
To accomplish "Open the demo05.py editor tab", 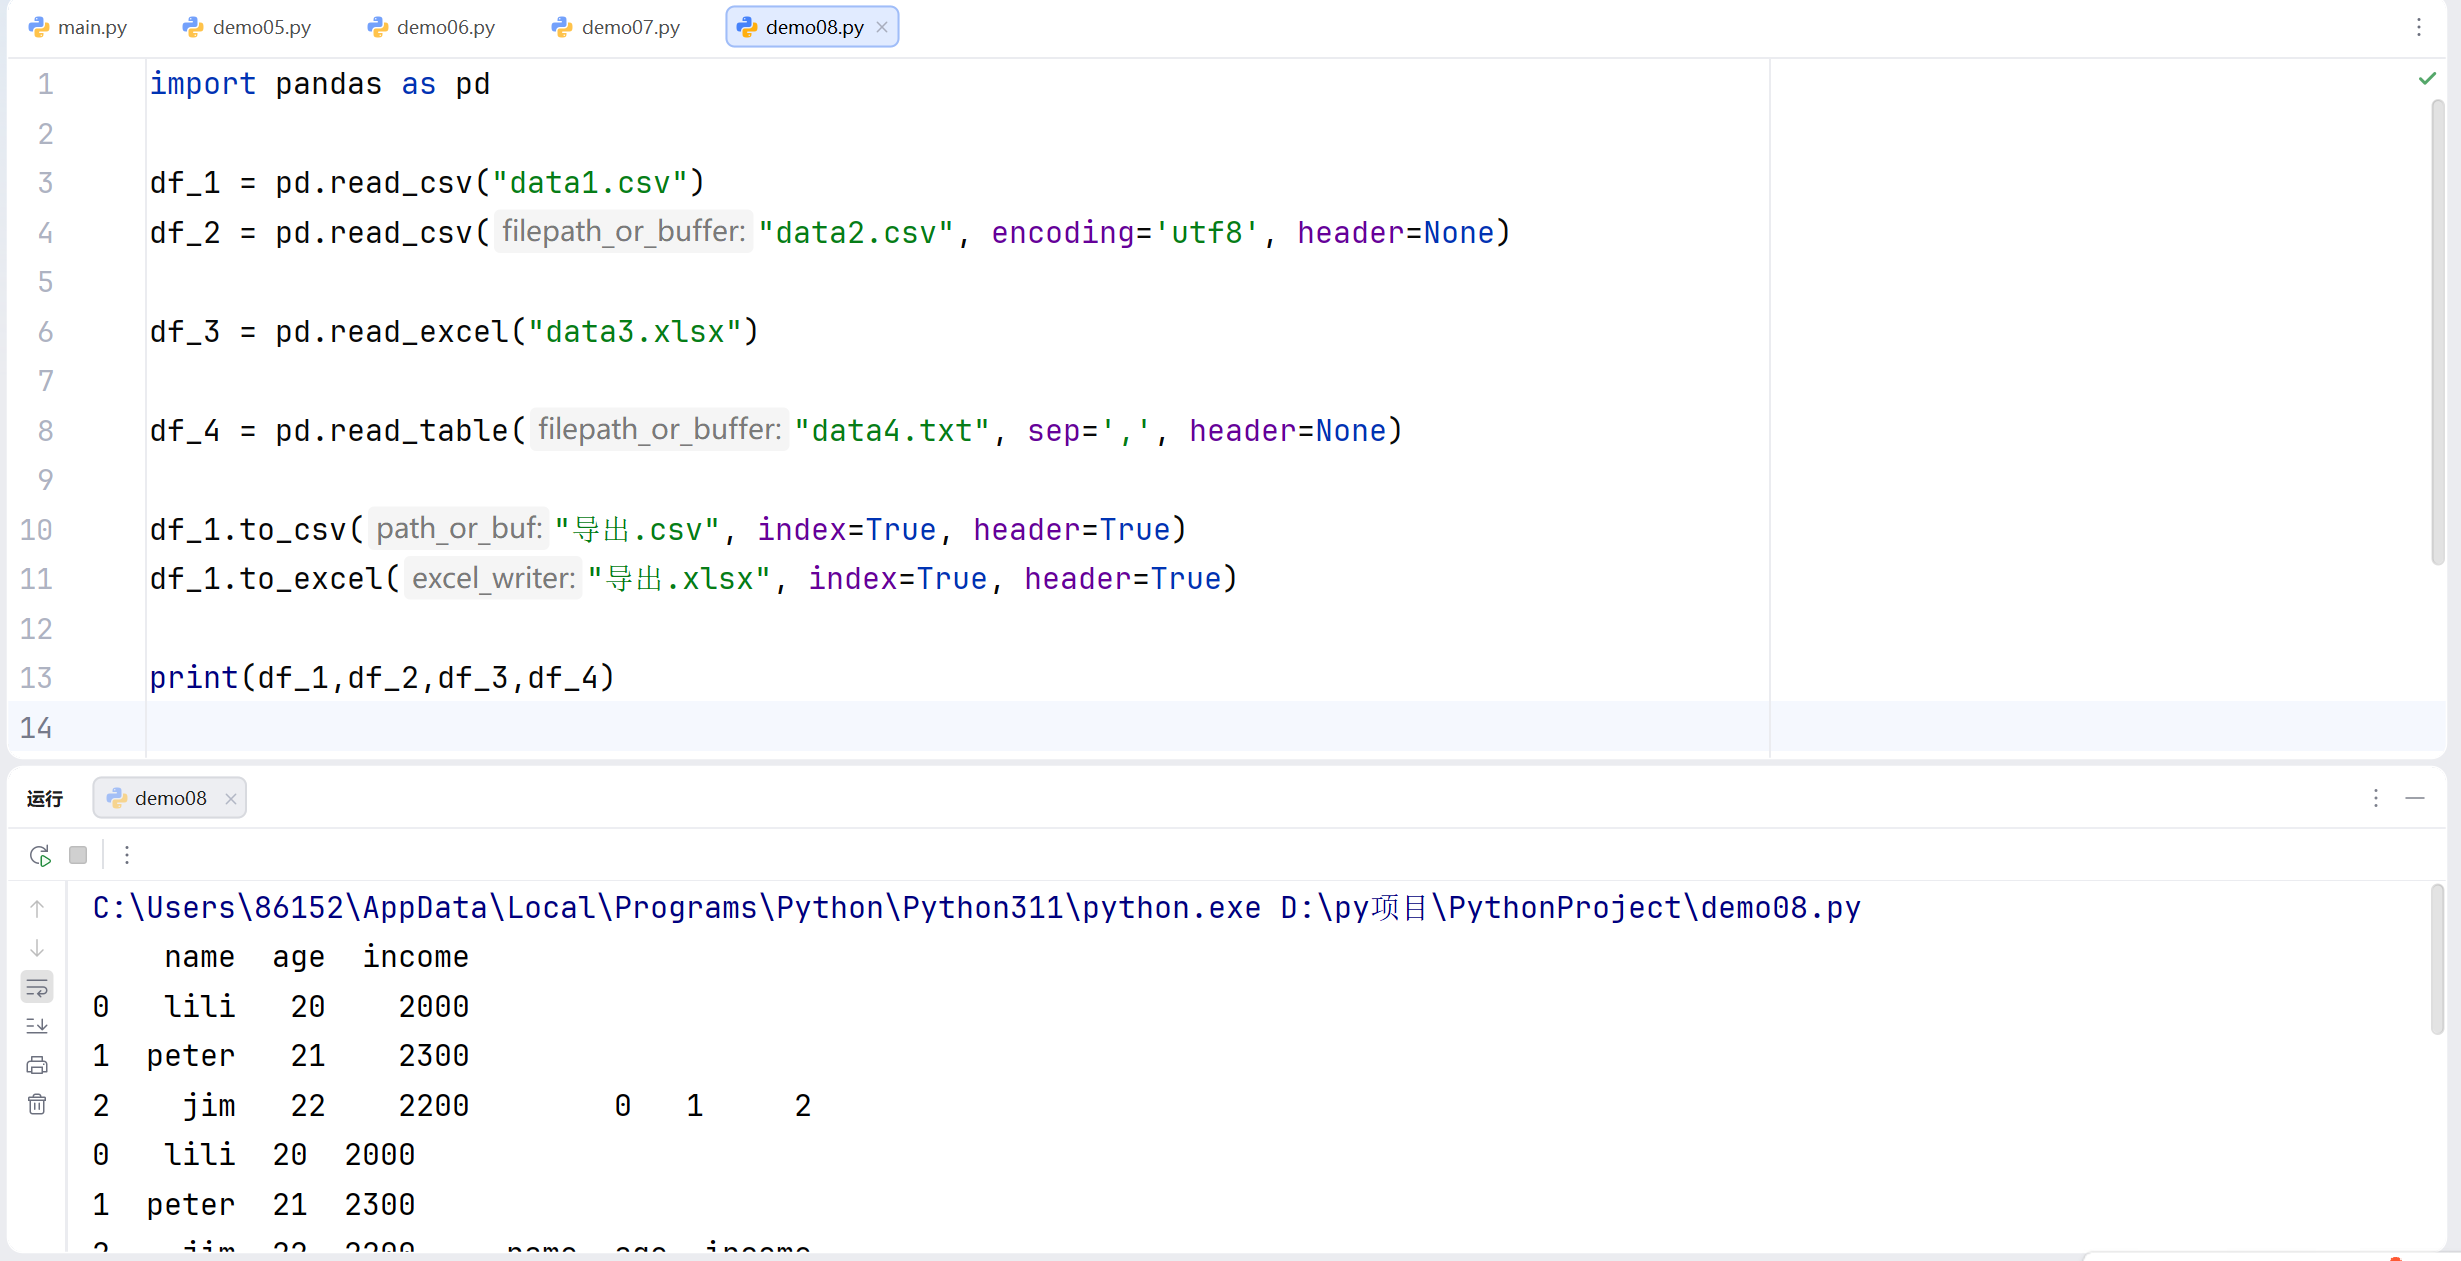I will point(247,27).
